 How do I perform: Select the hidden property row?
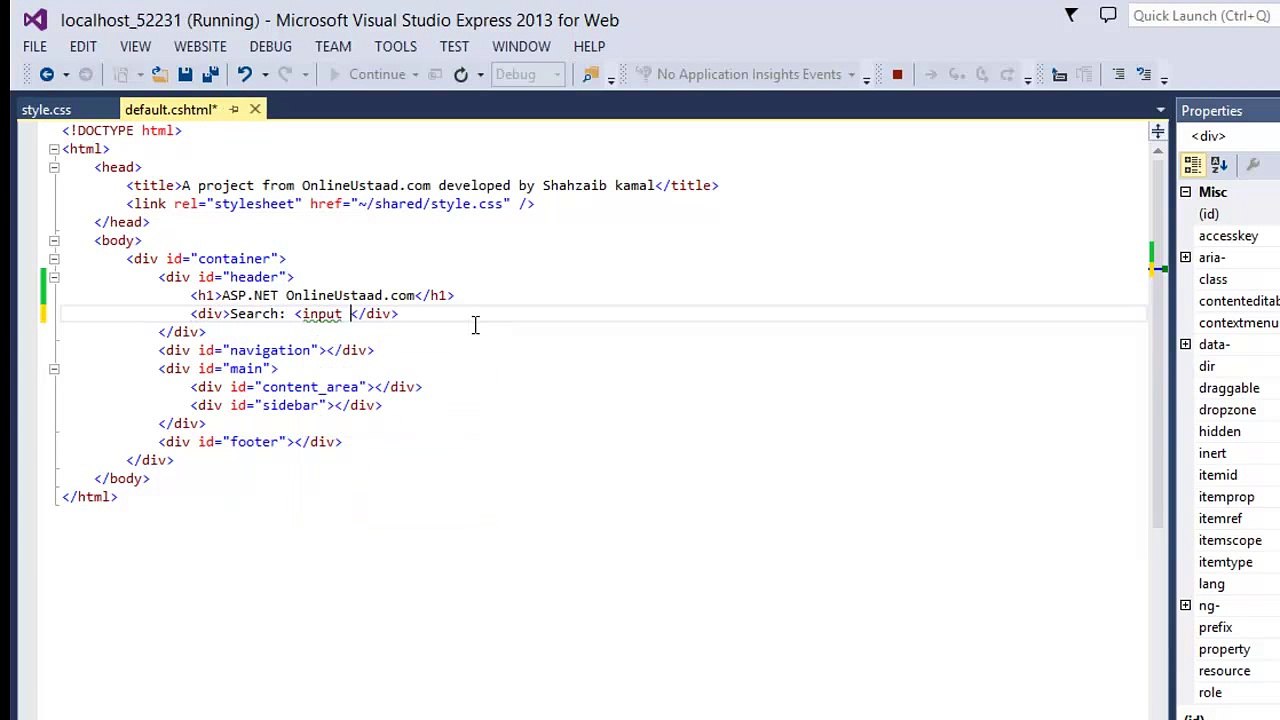[1229, 431]
